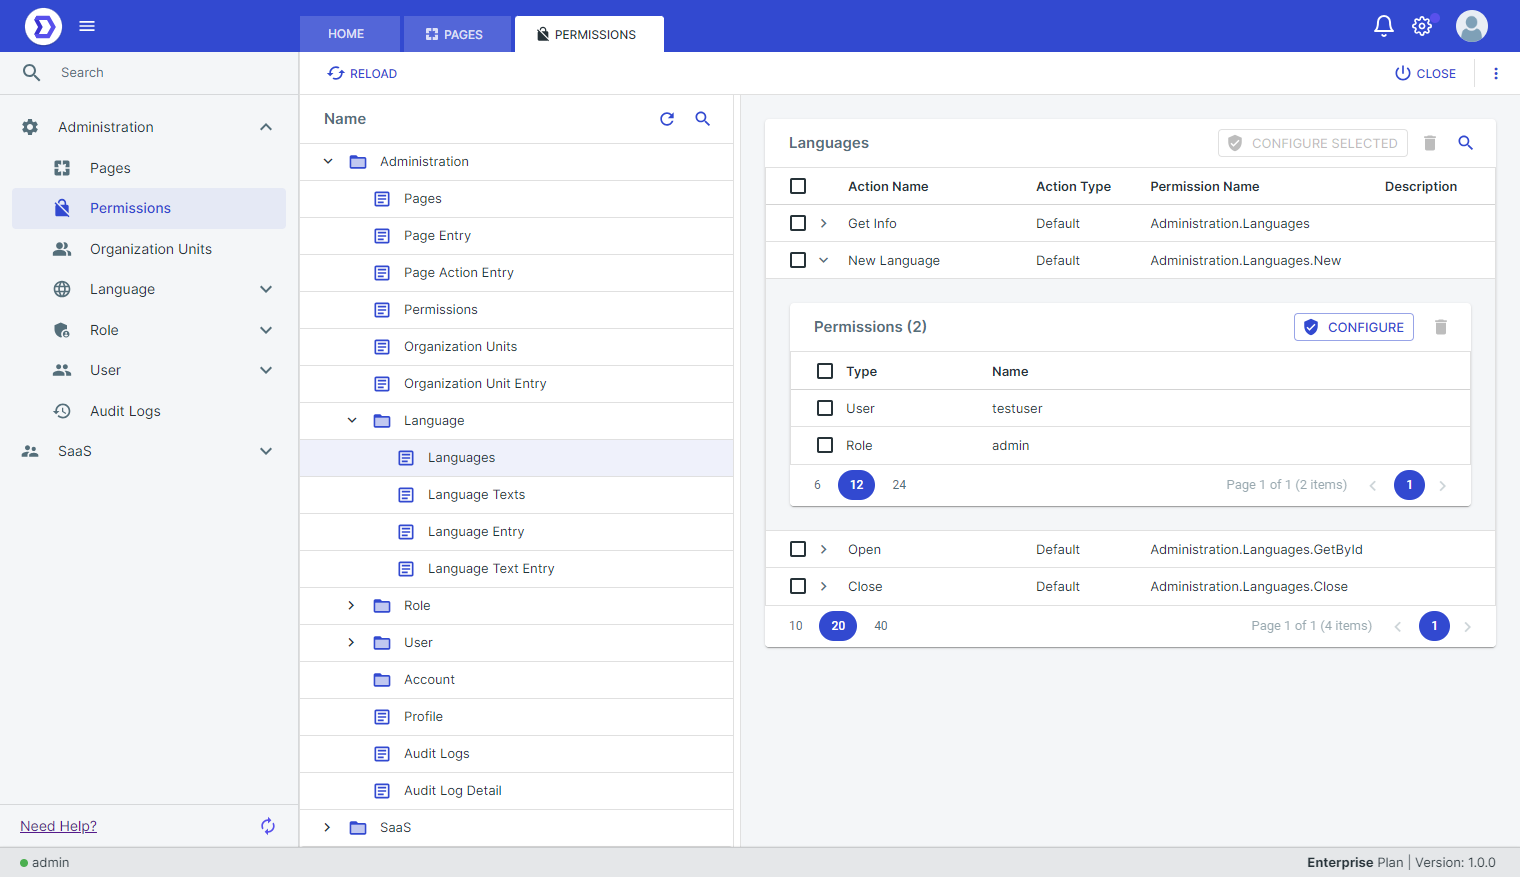The height and width of the screenshot is (877, 1520).
Task: Click trash icon in Permissions (2) card
Action: [1441, 327]
